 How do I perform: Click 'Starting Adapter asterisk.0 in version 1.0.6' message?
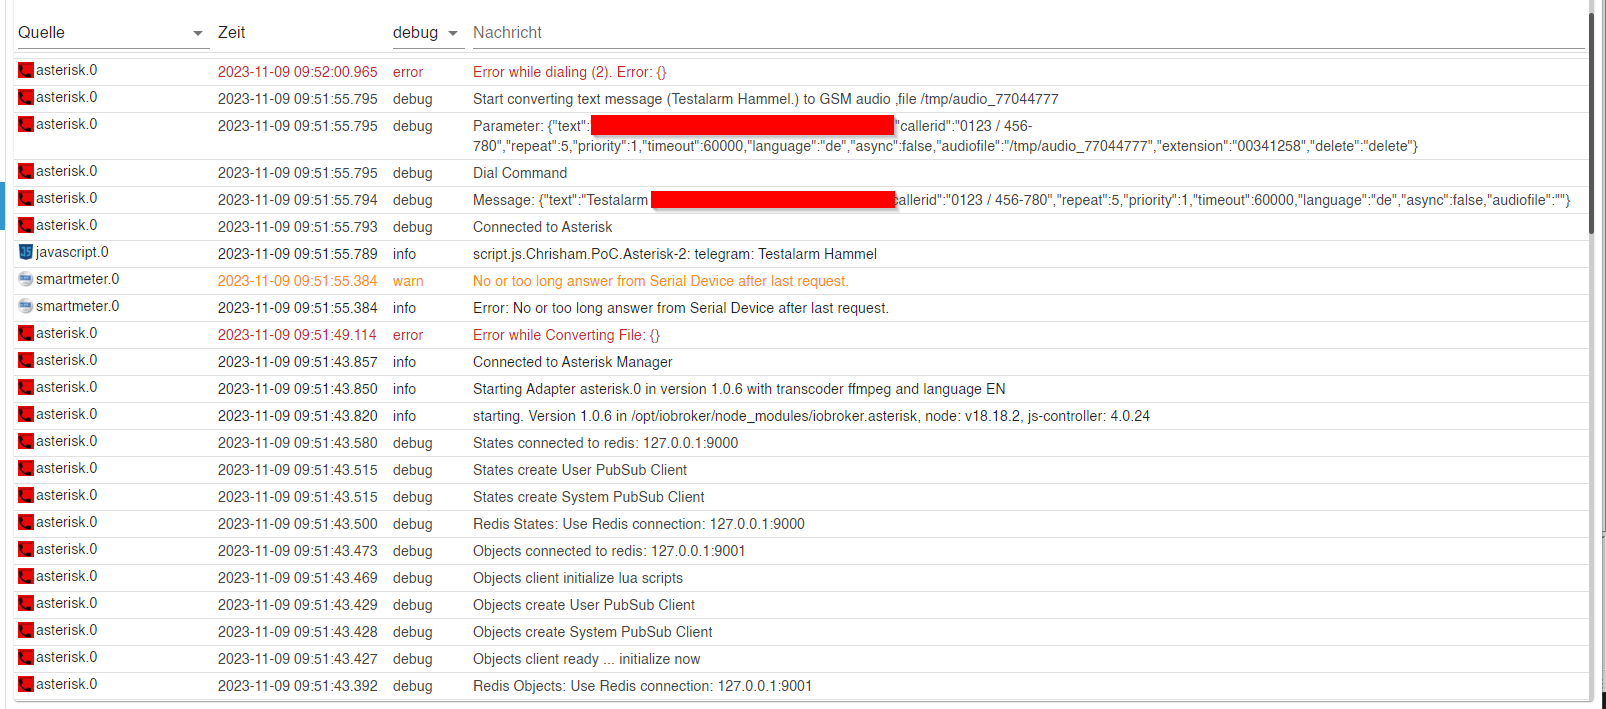[739, 389]
